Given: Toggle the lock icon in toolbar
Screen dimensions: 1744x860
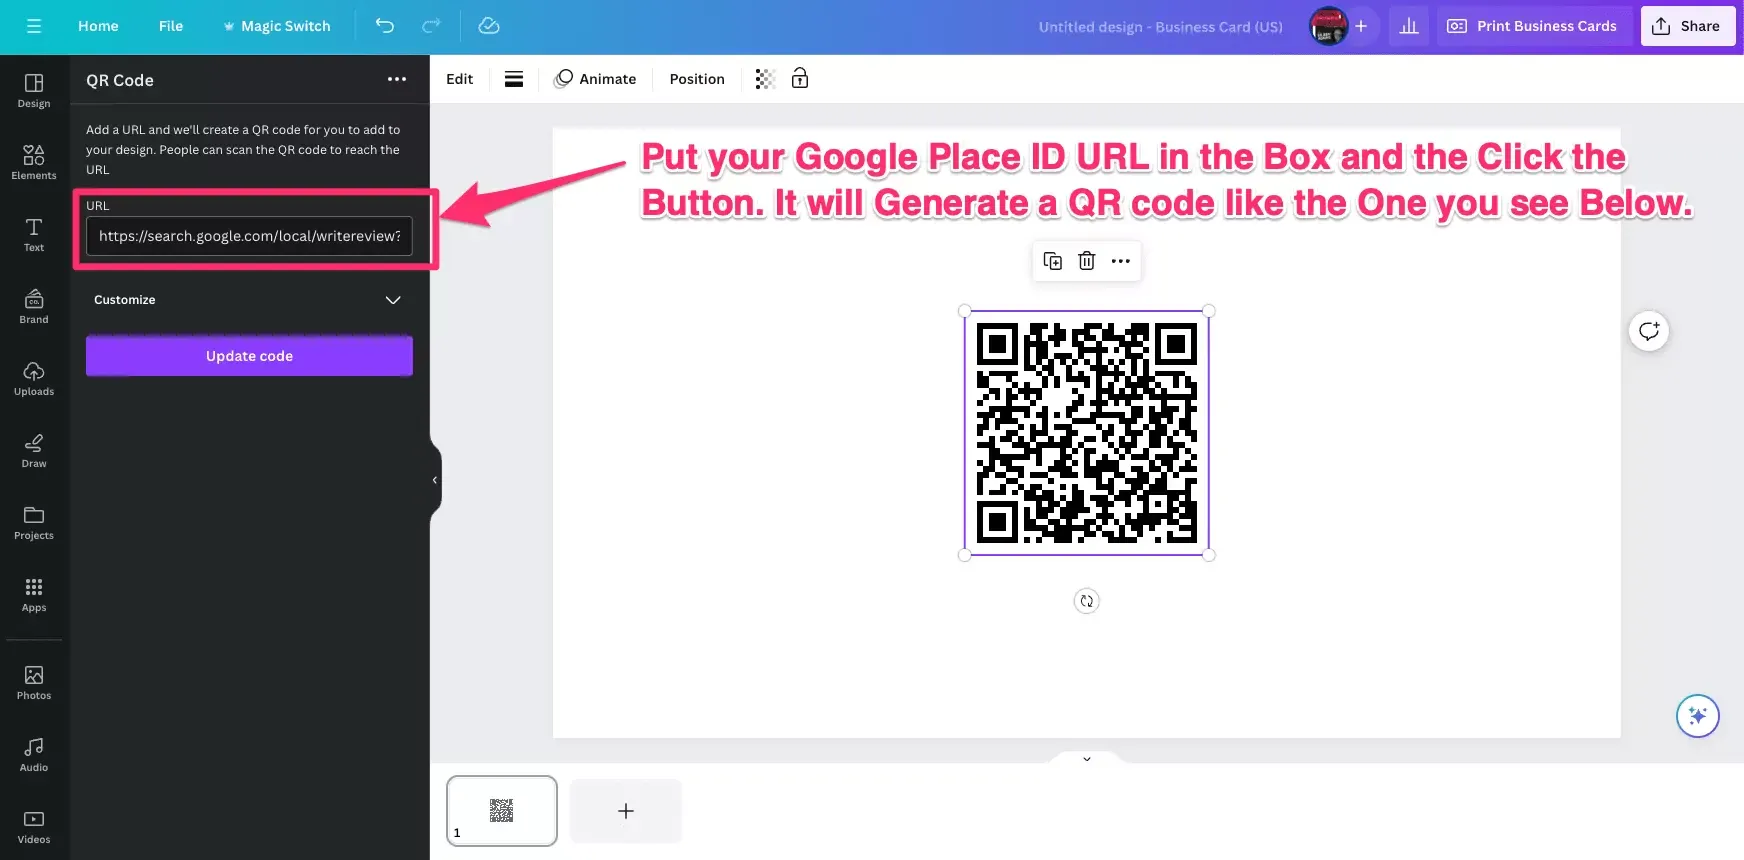Looking at the screenshot, I should [800, 79].
